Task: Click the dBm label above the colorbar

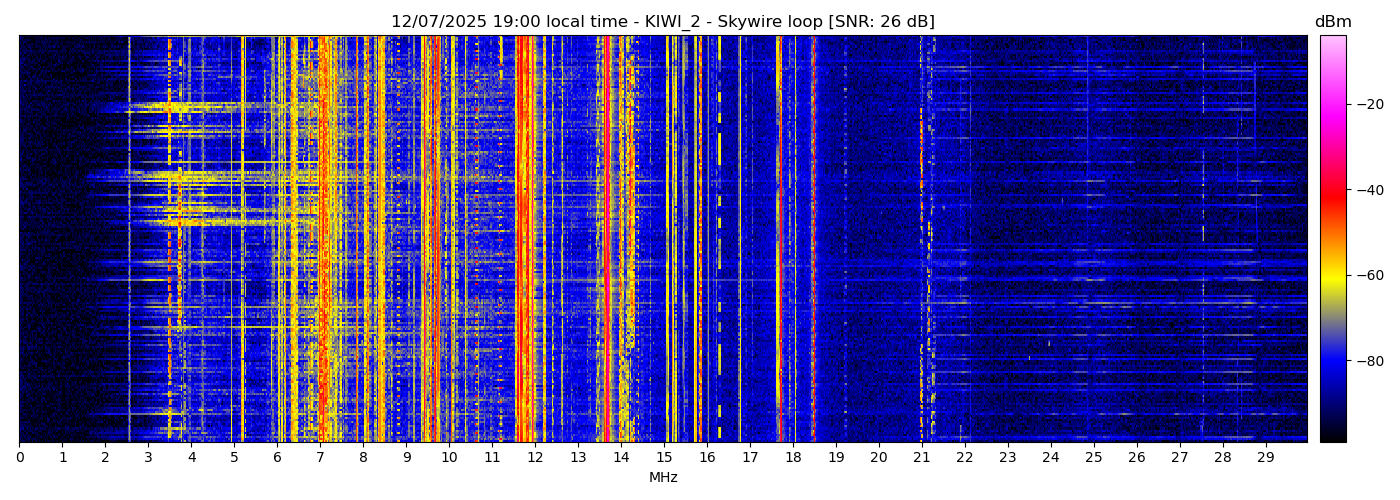Action: point(1332,22)
